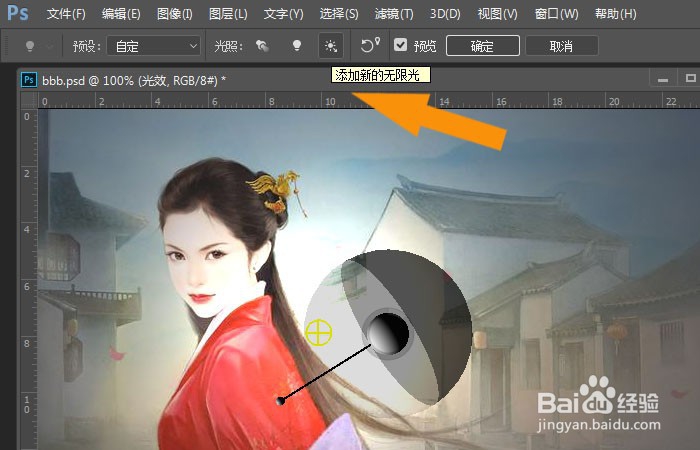Toggle the 预览 checkbox

(400, 45)
